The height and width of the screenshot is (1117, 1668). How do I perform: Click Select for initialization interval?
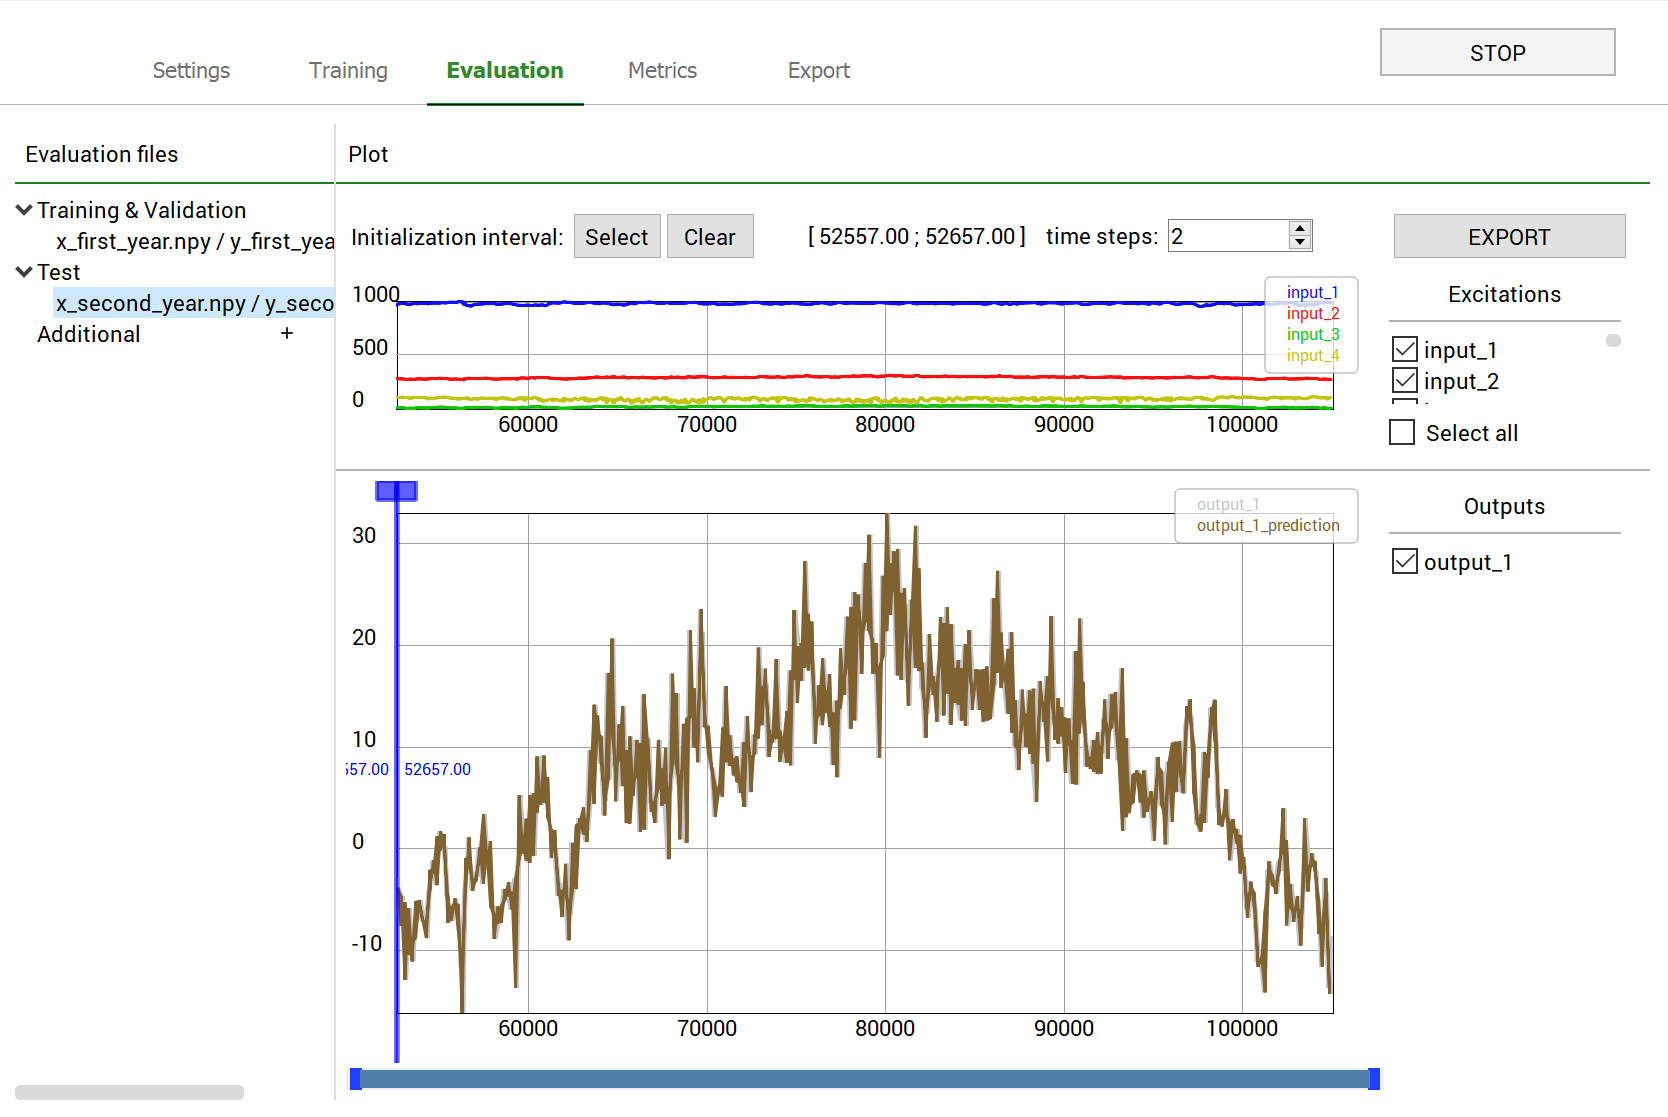click(616, 237)
